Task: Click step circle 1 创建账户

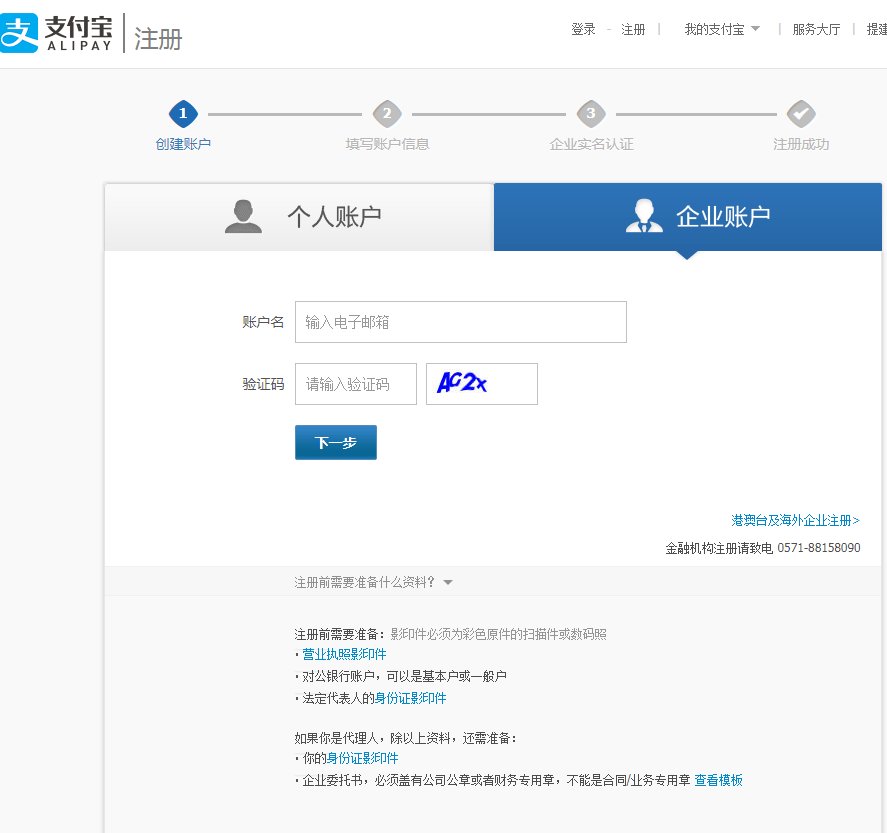Action: point(183,113)
